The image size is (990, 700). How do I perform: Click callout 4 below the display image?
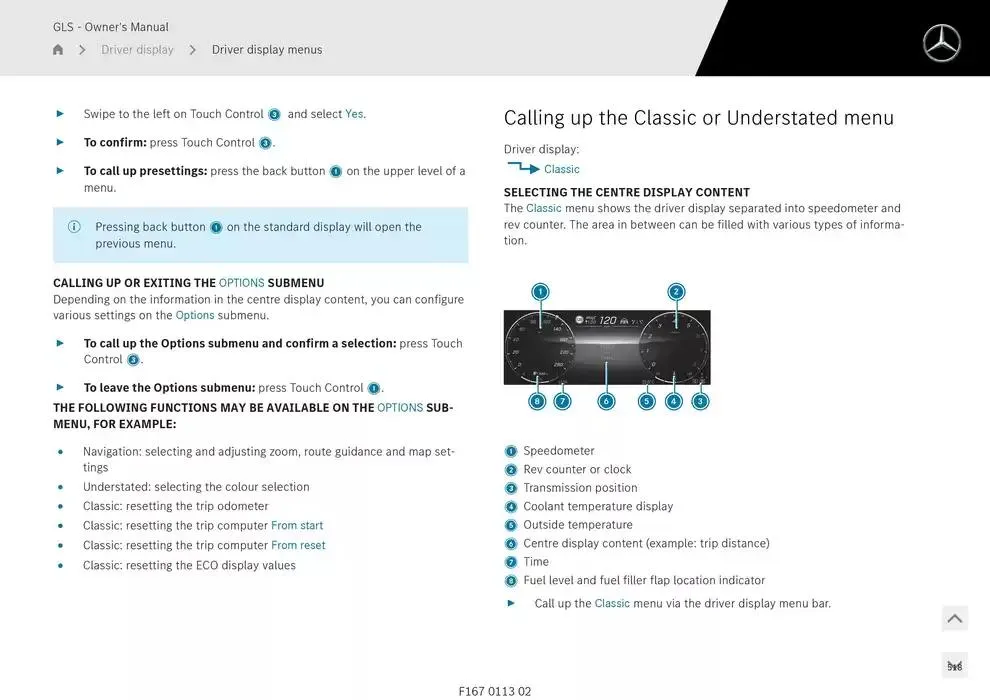coord(674,401)
